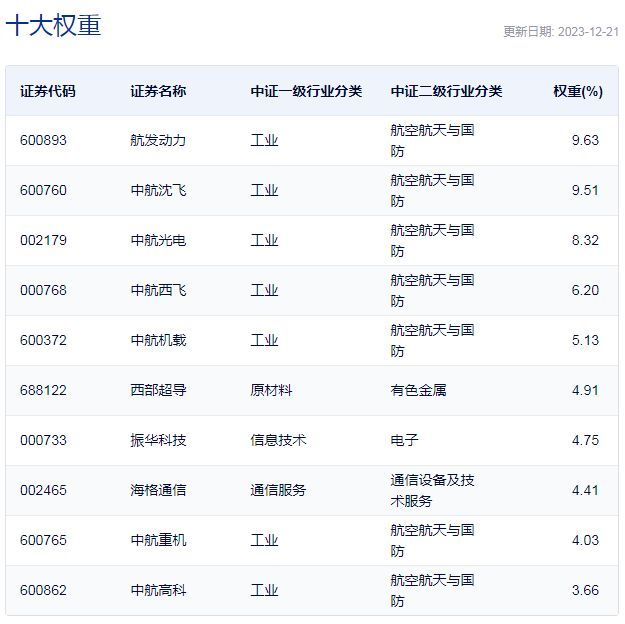Select security code 000768

[x=43, y=290]
